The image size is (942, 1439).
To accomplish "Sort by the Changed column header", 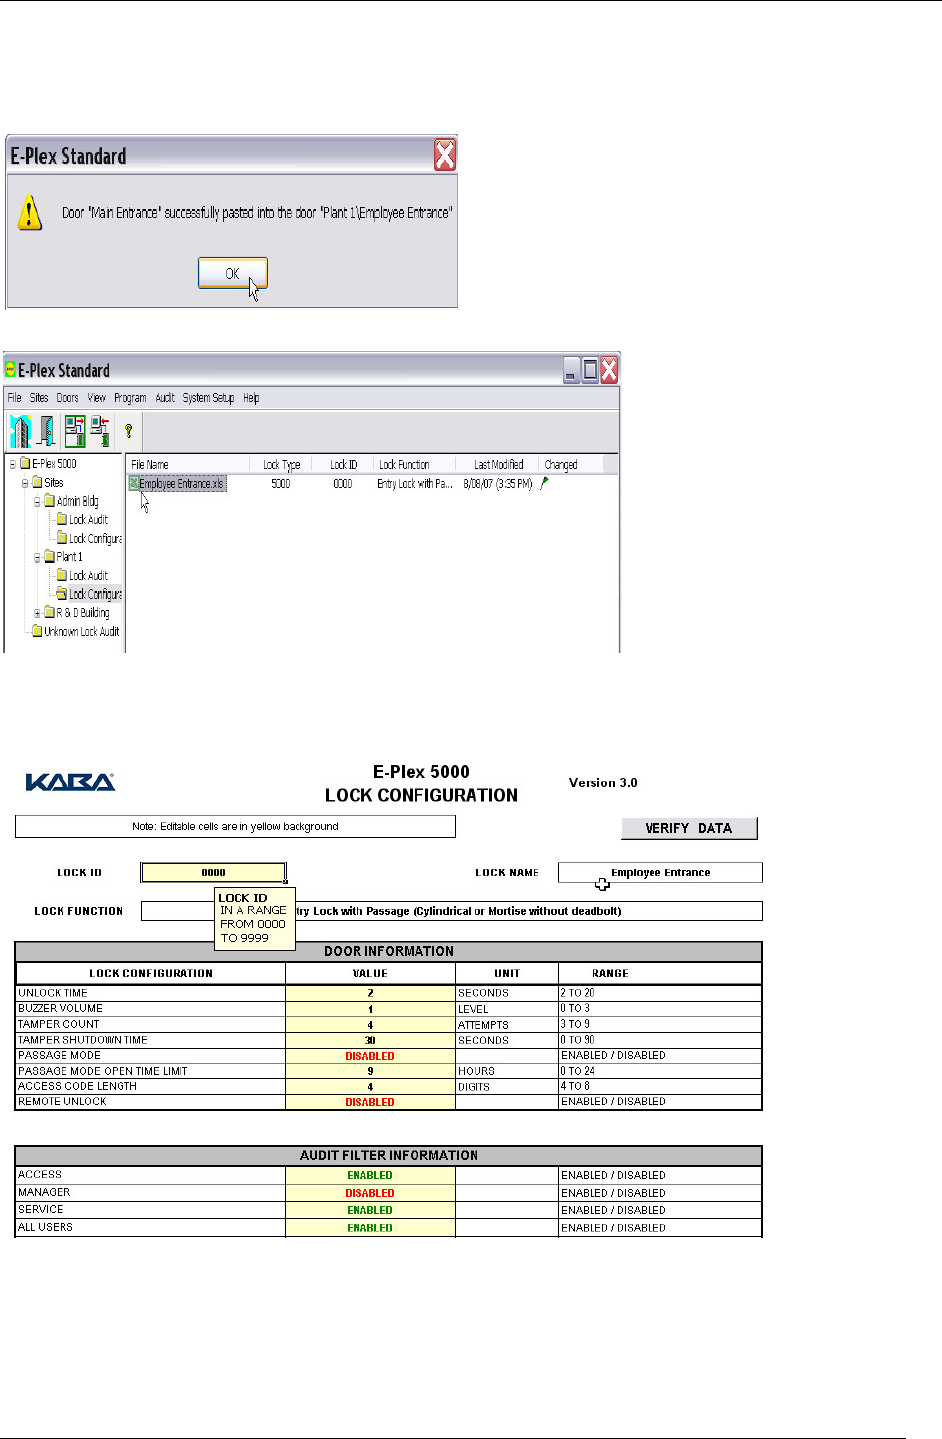I will 572,465.
